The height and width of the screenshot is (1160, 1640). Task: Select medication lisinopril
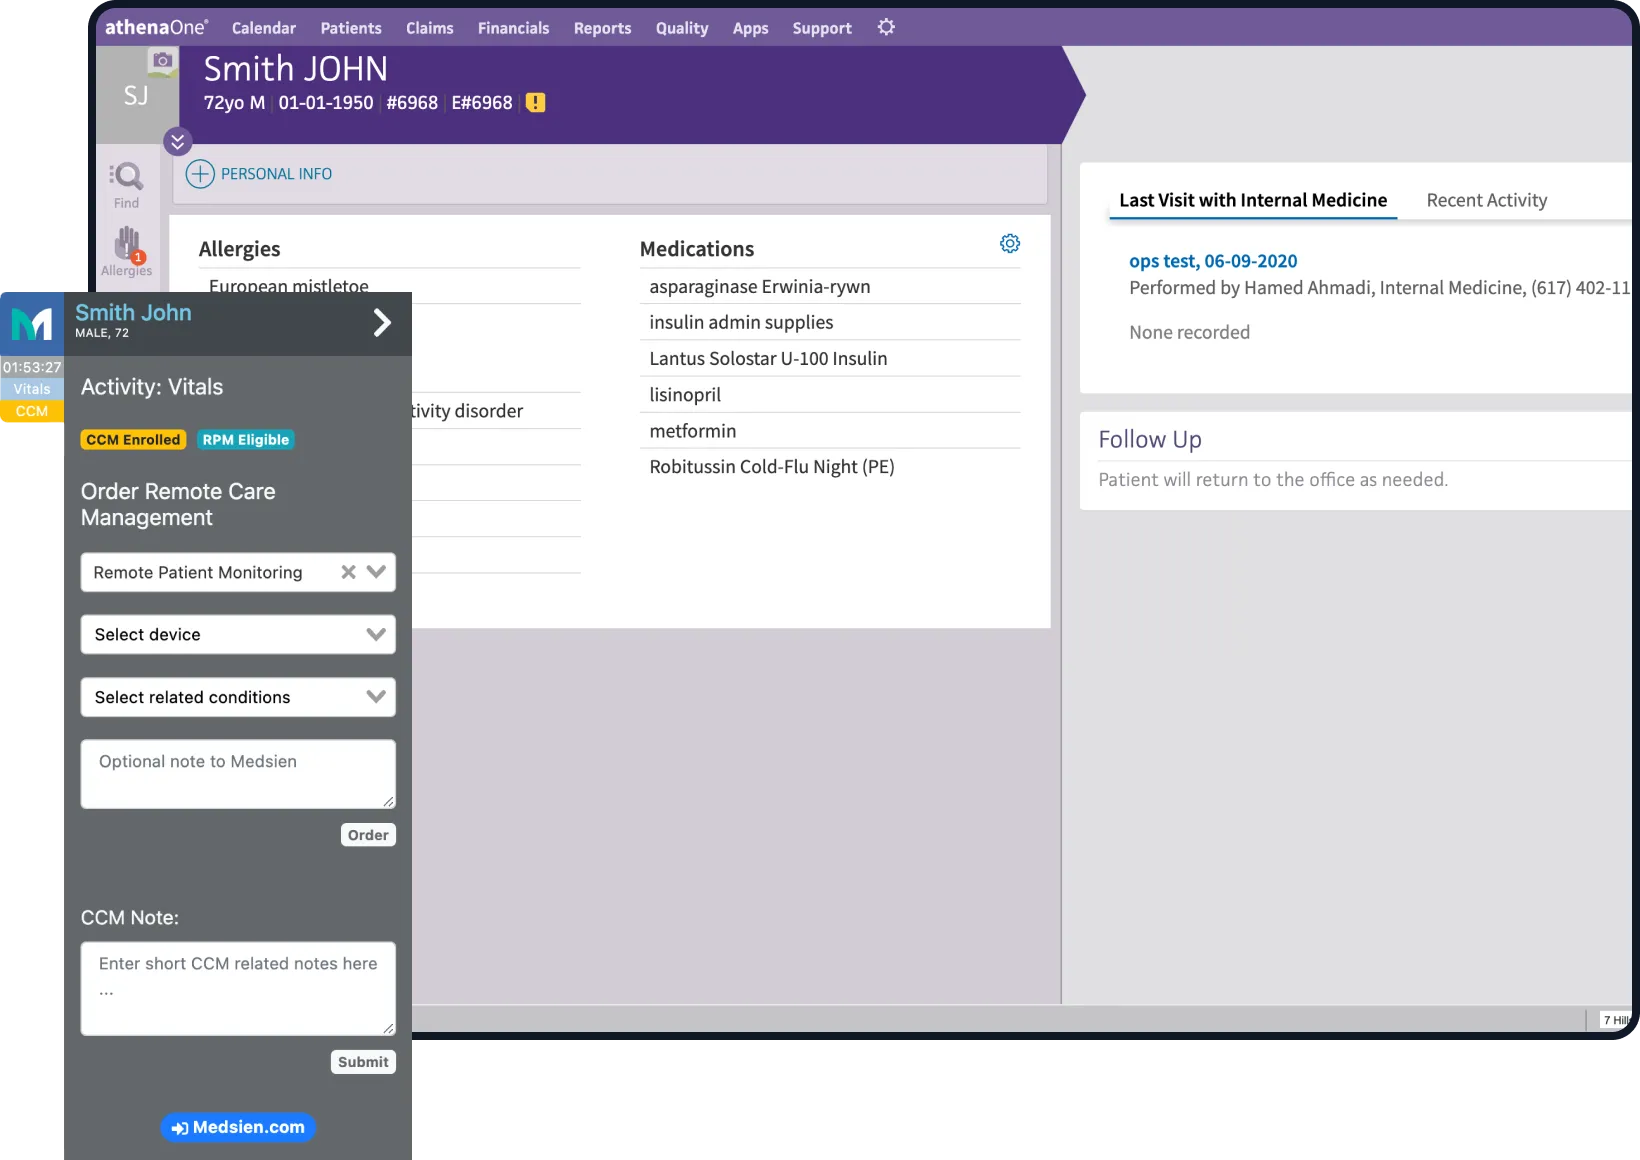(685, 395)
